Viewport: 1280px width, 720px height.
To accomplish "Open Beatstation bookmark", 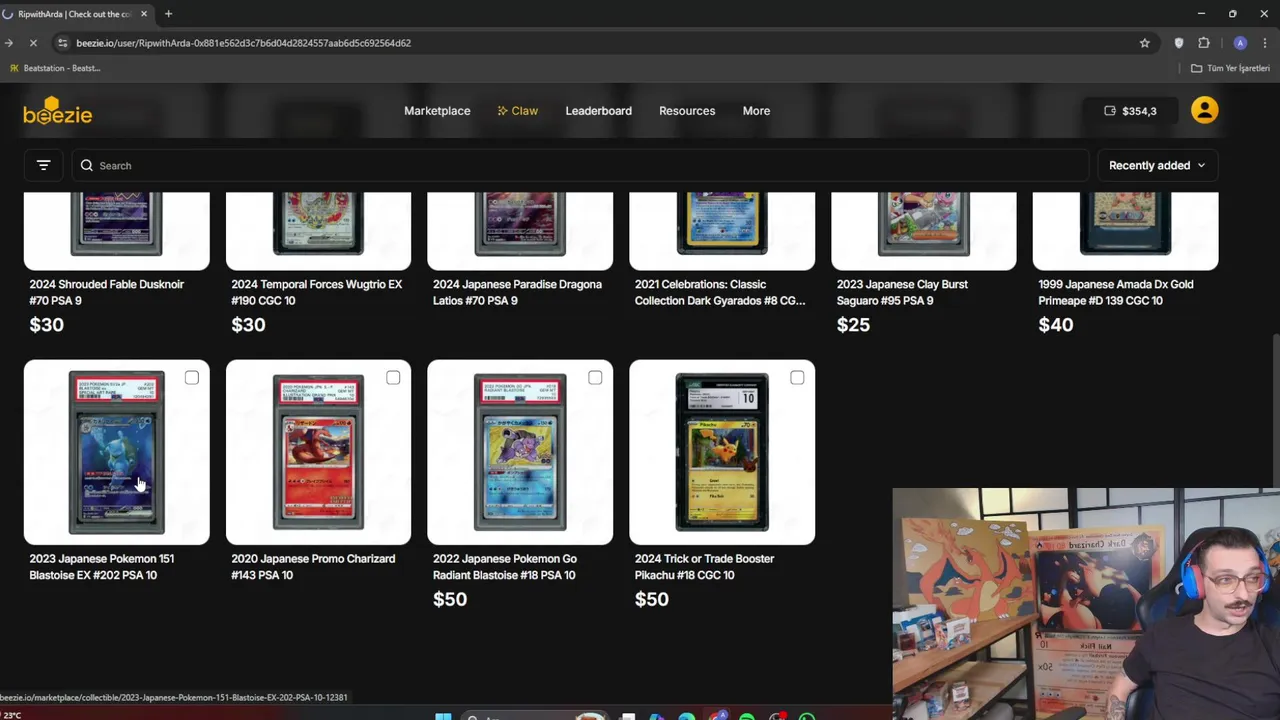I will pyautogui.click(x=55, y=68).
